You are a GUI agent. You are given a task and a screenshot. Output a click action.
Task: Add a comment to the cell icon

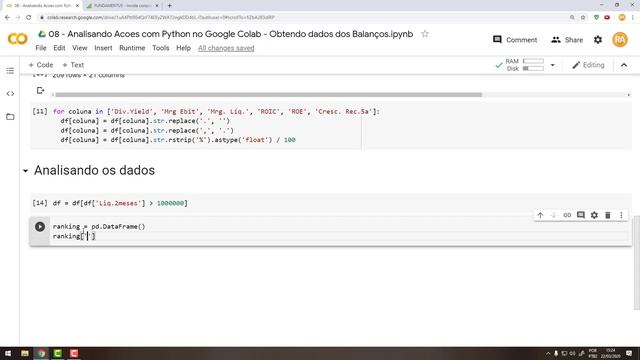(x=581, y=215)
